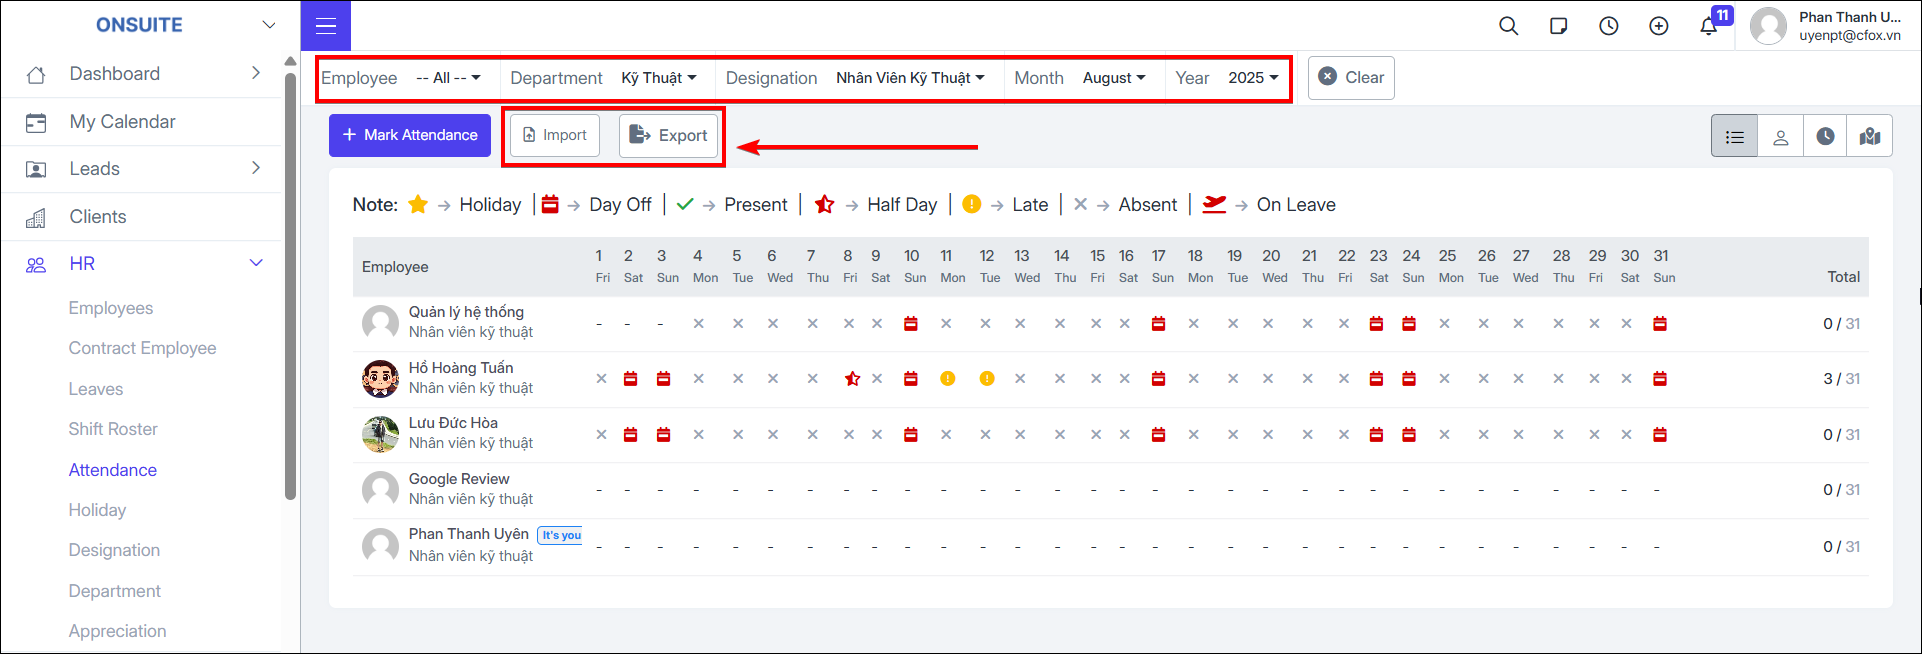The height and width of the screenshot is (654, 1922).
Task: Open the Department Kỹ Thuật dropdown
Action: pyautogui.click(x=659, y=78)
